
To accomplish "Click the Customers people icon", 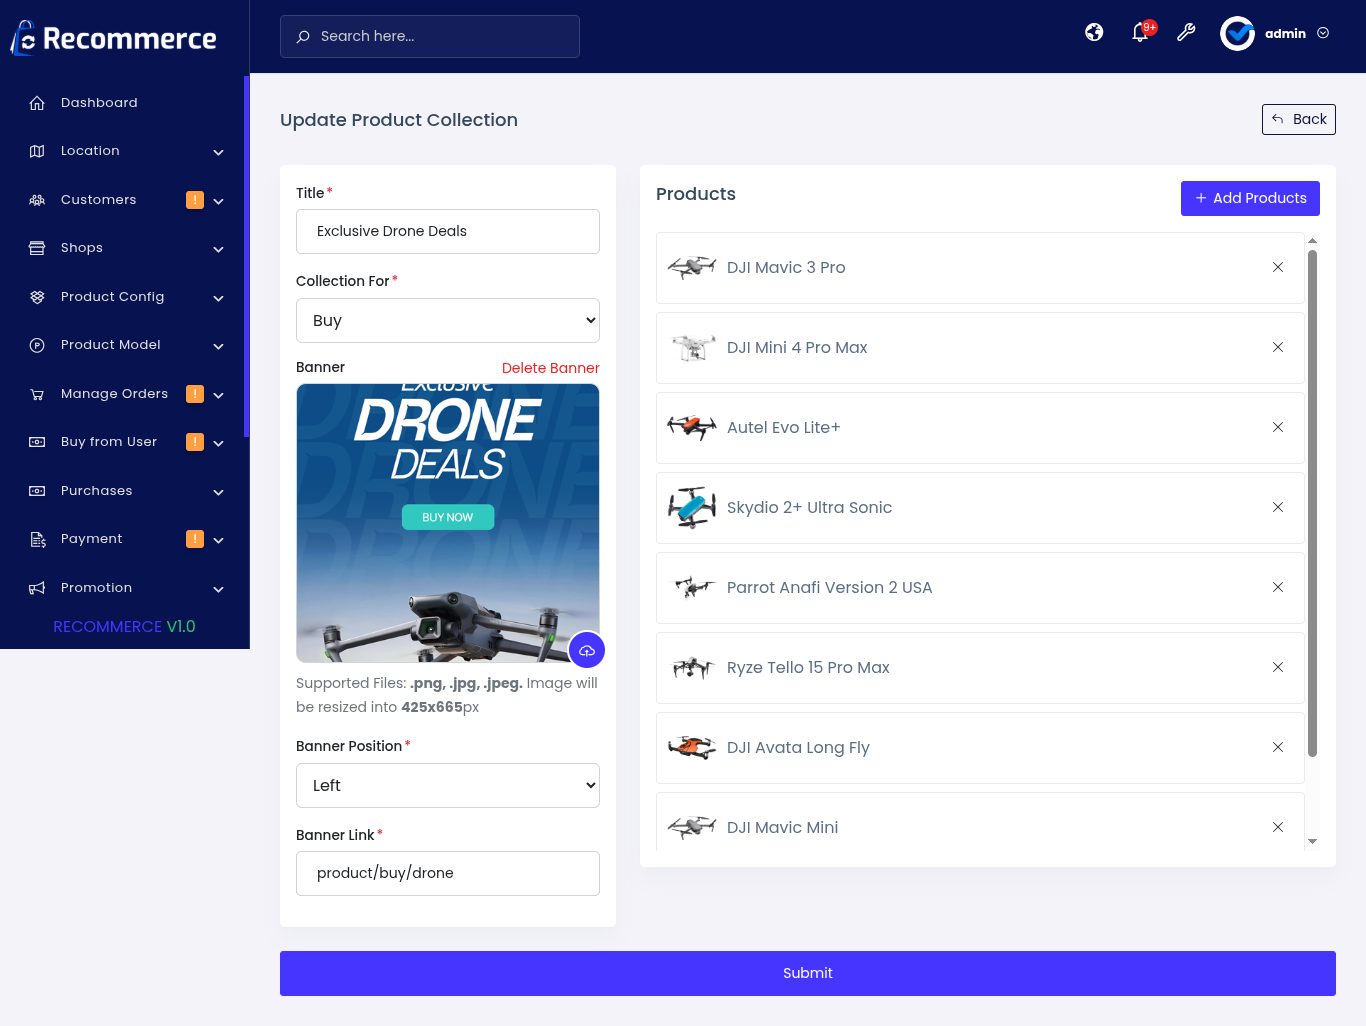I will pyautogui.click(x=37, y=200).
